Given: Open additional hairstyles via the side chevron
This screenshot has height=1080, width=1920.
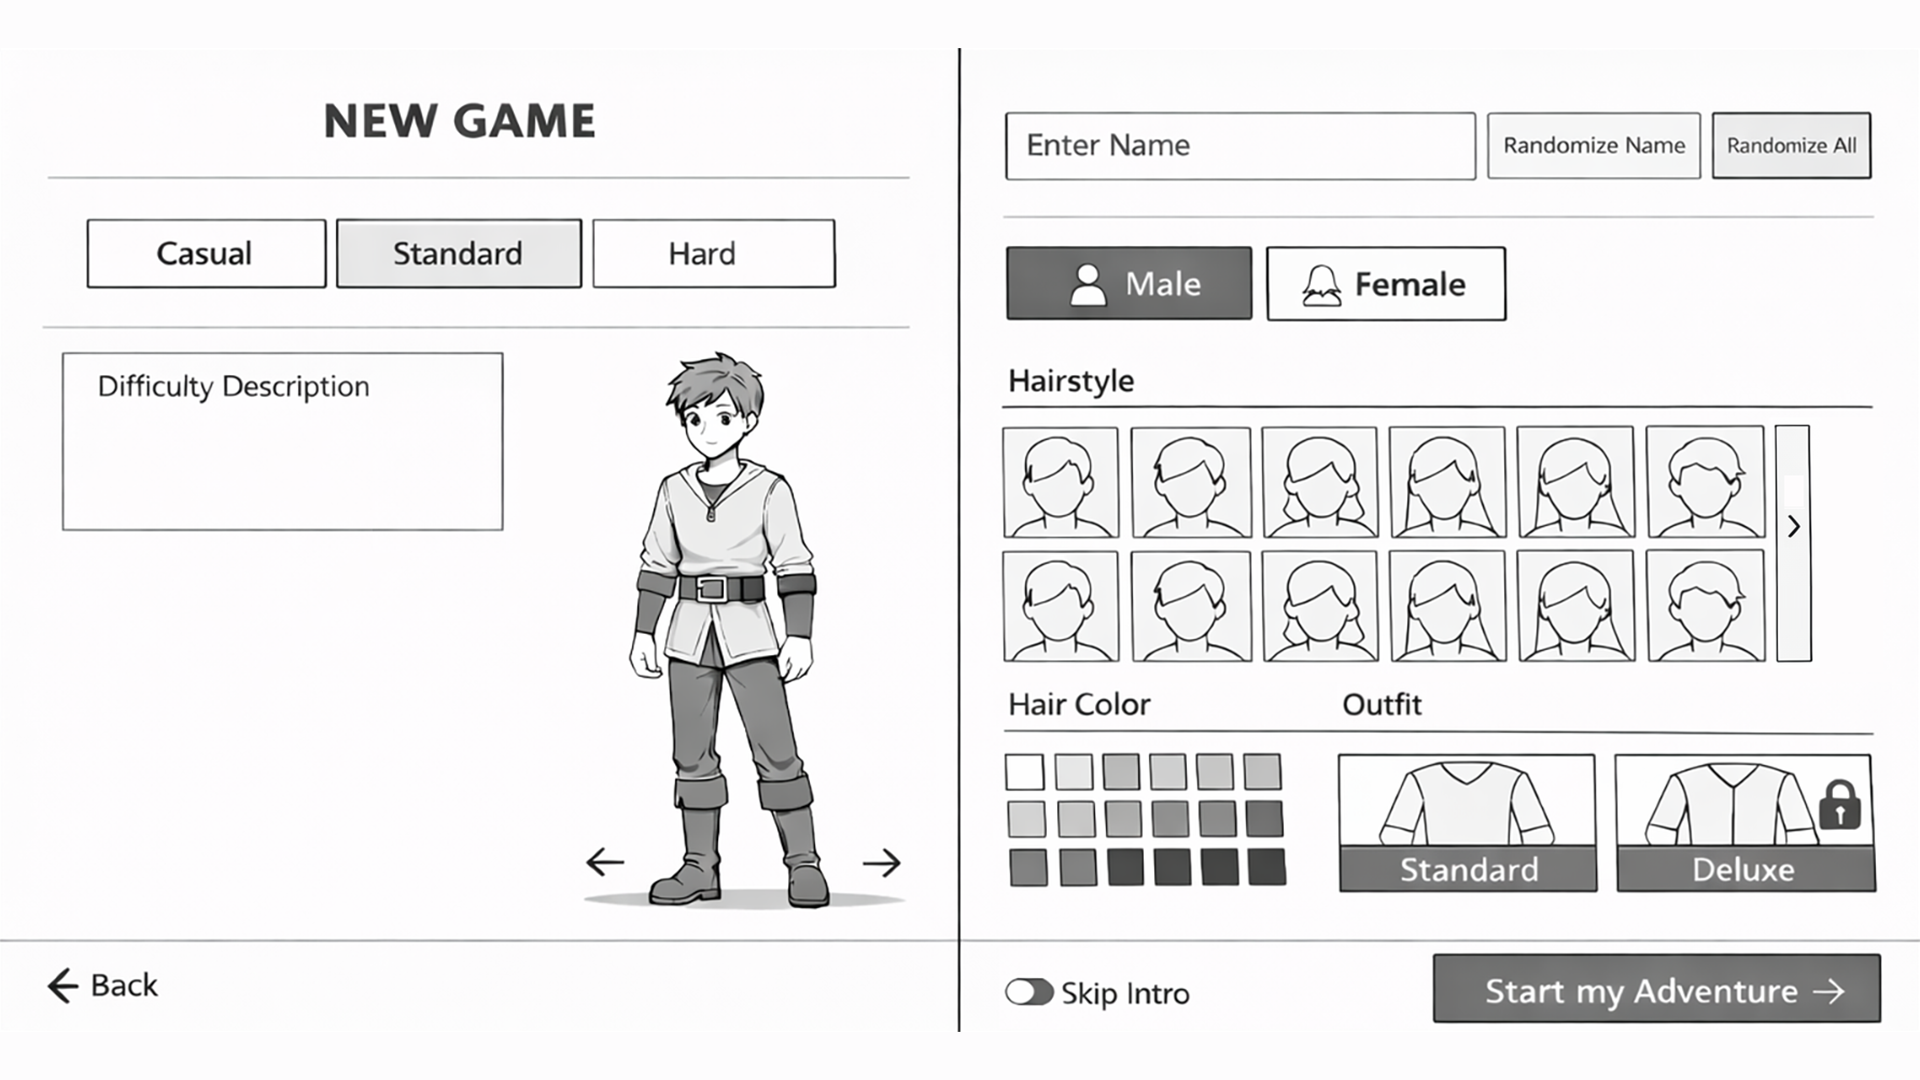Looking at the screenshot, I should tap(1792, 527).
